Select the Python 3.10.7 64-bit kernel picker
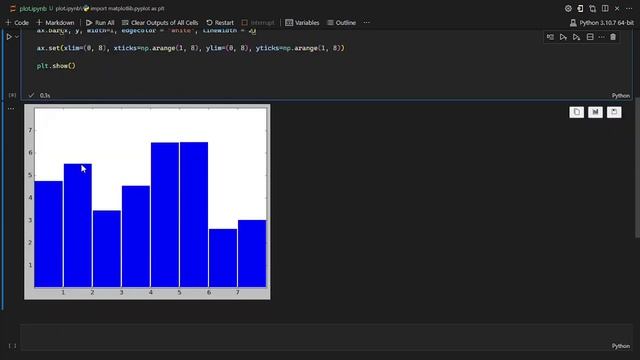 tap(602, 22)
